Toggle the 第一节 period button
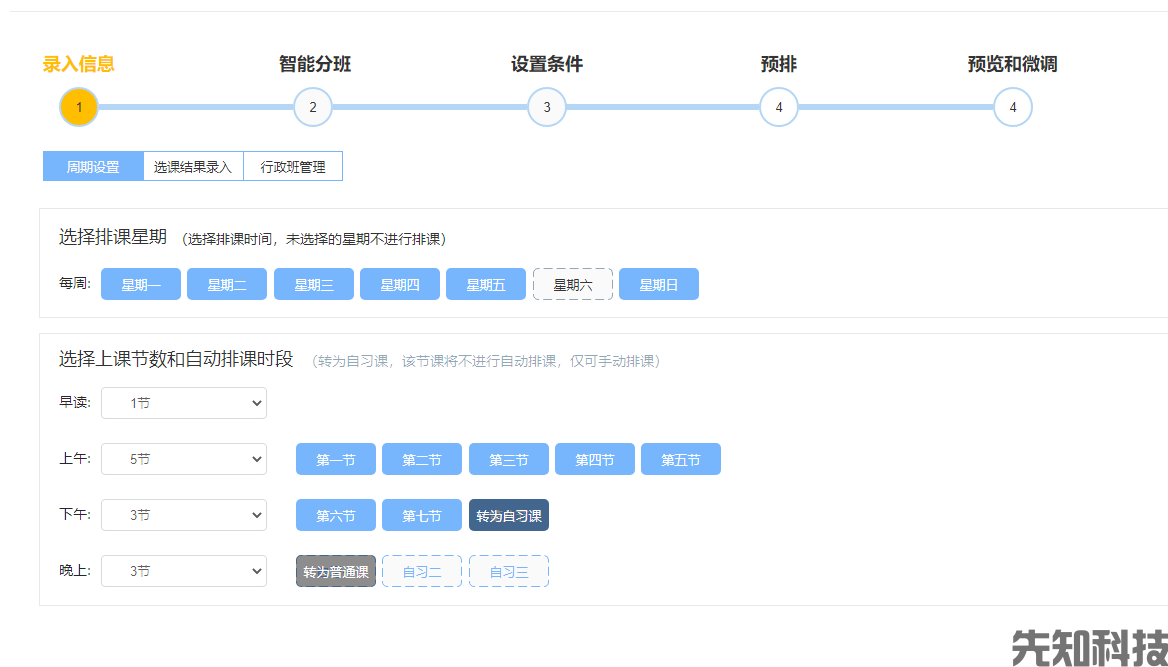 pos(336,459)
